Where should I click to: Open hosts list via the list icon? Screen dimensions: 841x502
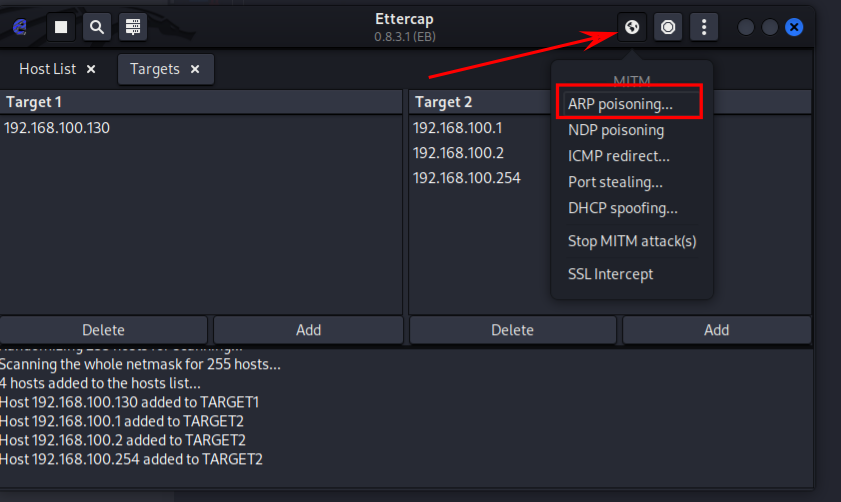point(133,27)
